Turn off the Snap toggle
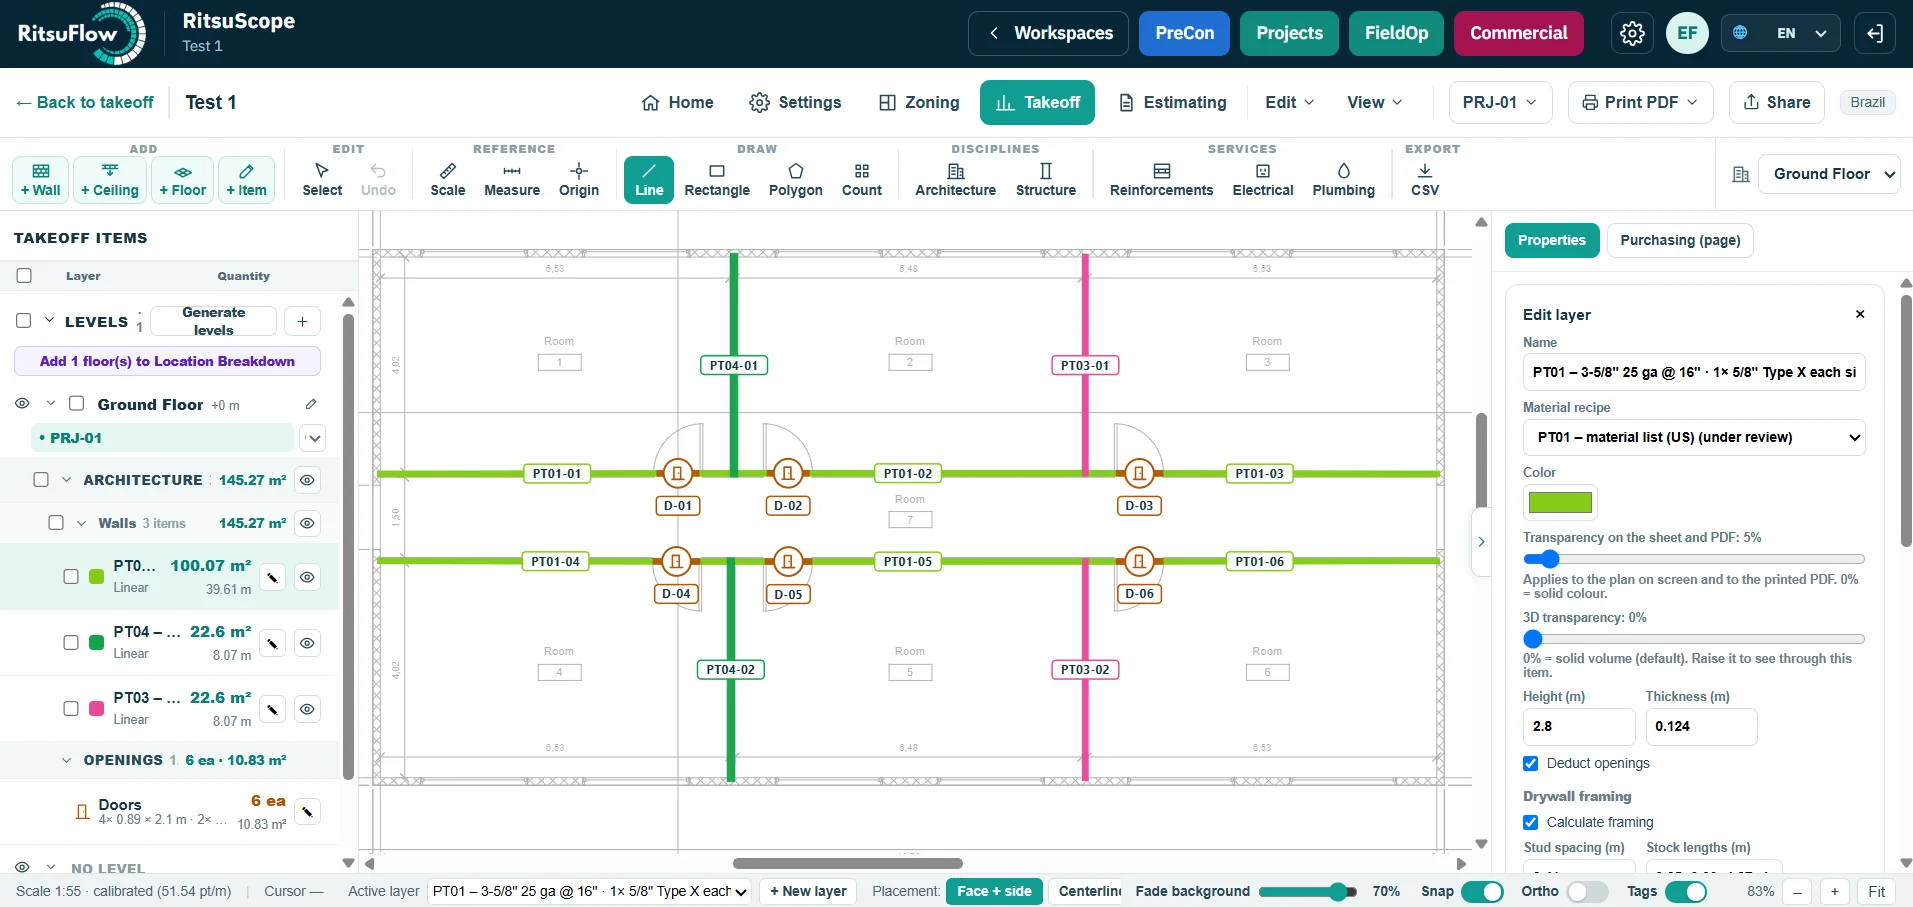 (x=1482, y=891)
